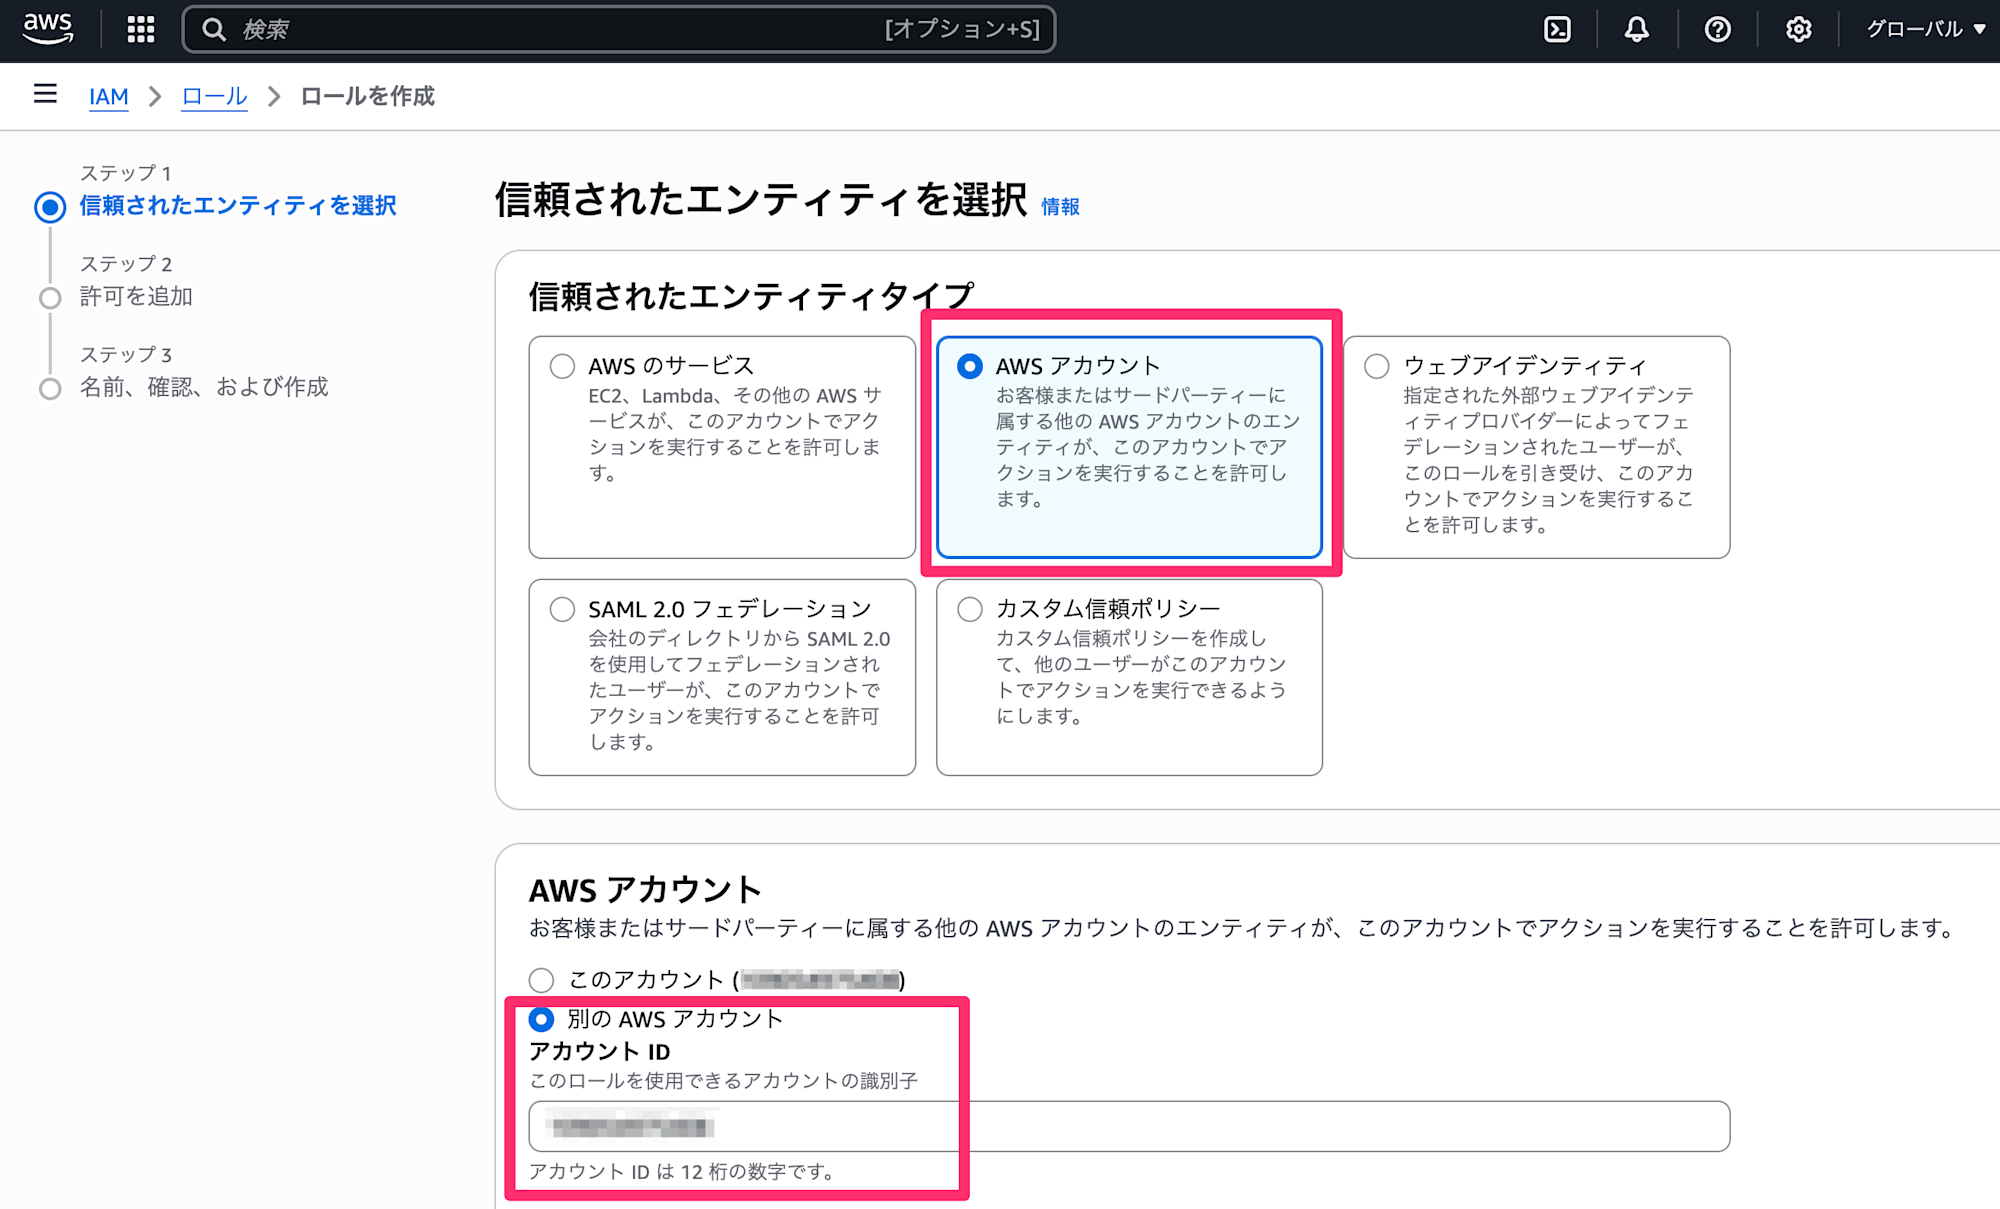
Task: Open the グローバル region dropdown
Action: tap(1925, 29)
